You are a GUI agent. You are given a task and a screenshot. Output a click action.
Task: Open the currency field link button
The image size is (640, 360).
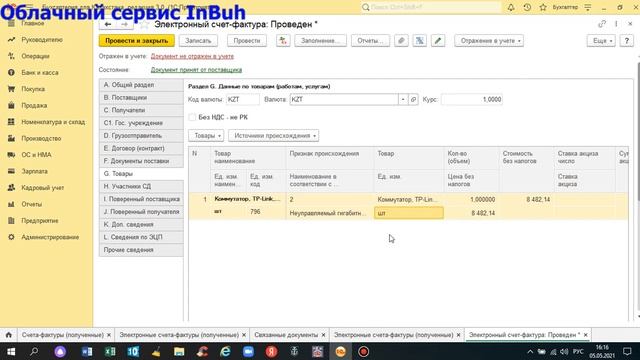click(413, 100)
